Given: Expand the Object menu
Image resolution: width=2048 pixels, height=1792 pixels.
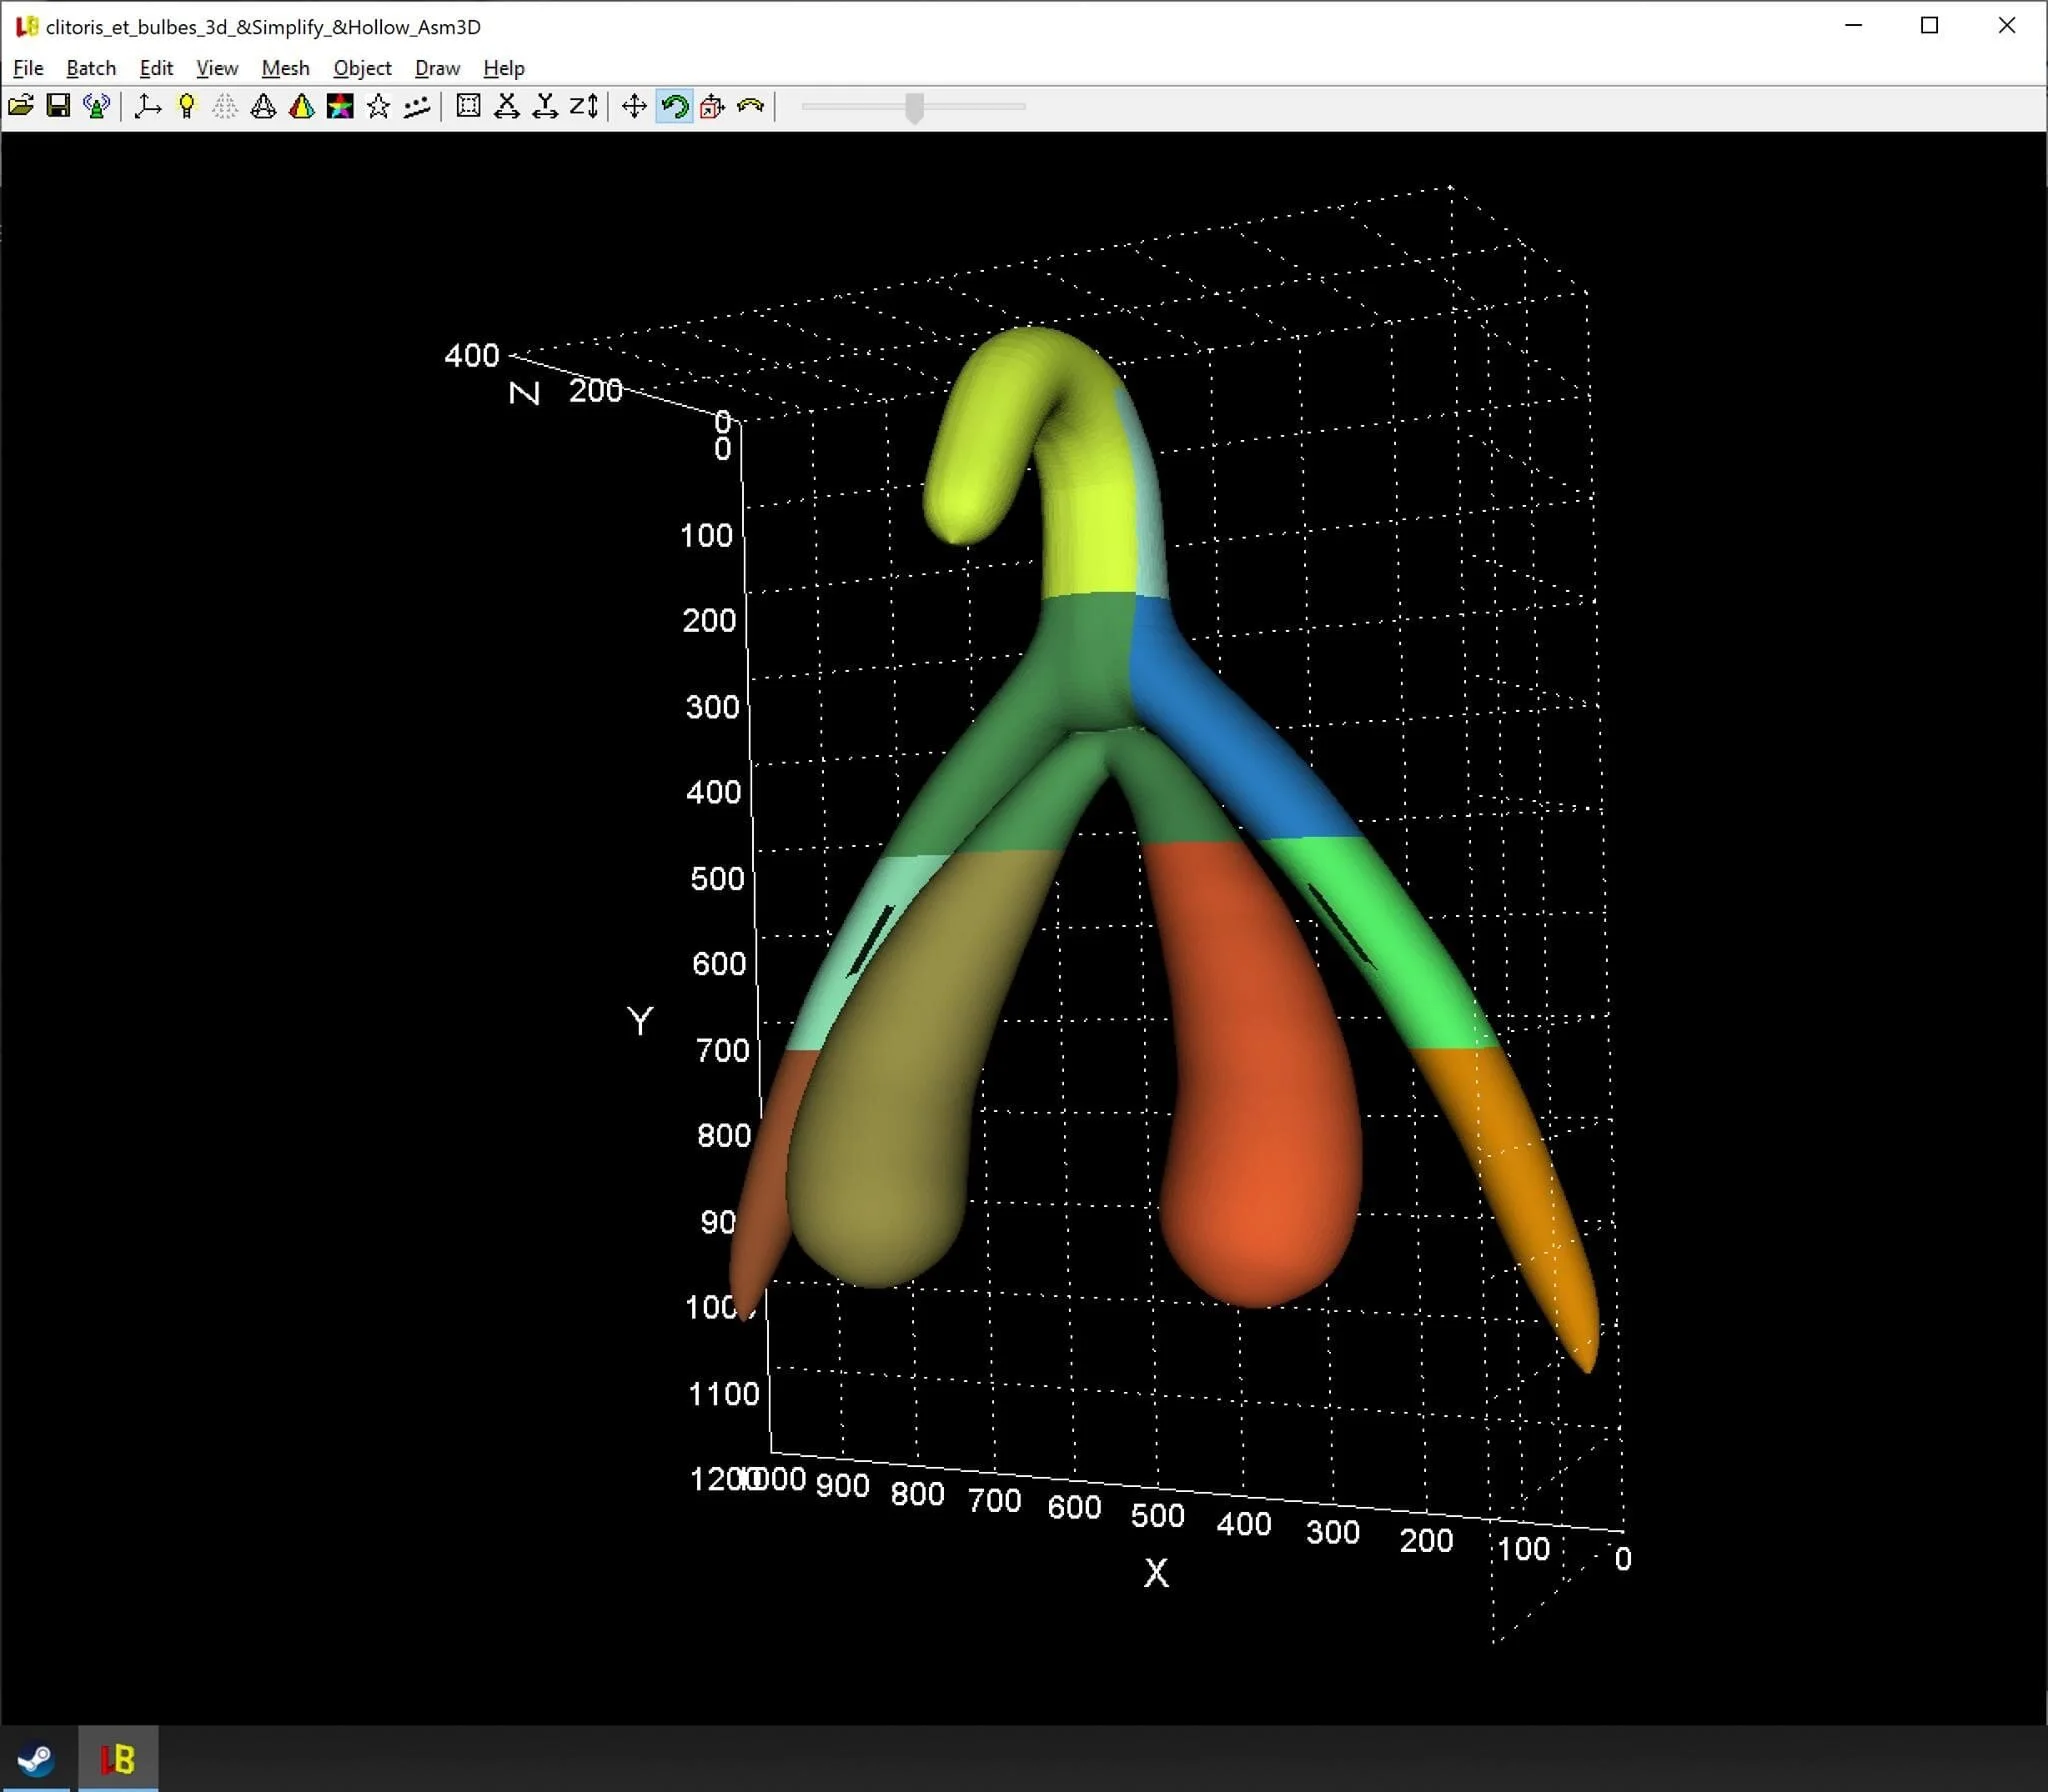Looking at the screenshot, I should click(362, 68).
